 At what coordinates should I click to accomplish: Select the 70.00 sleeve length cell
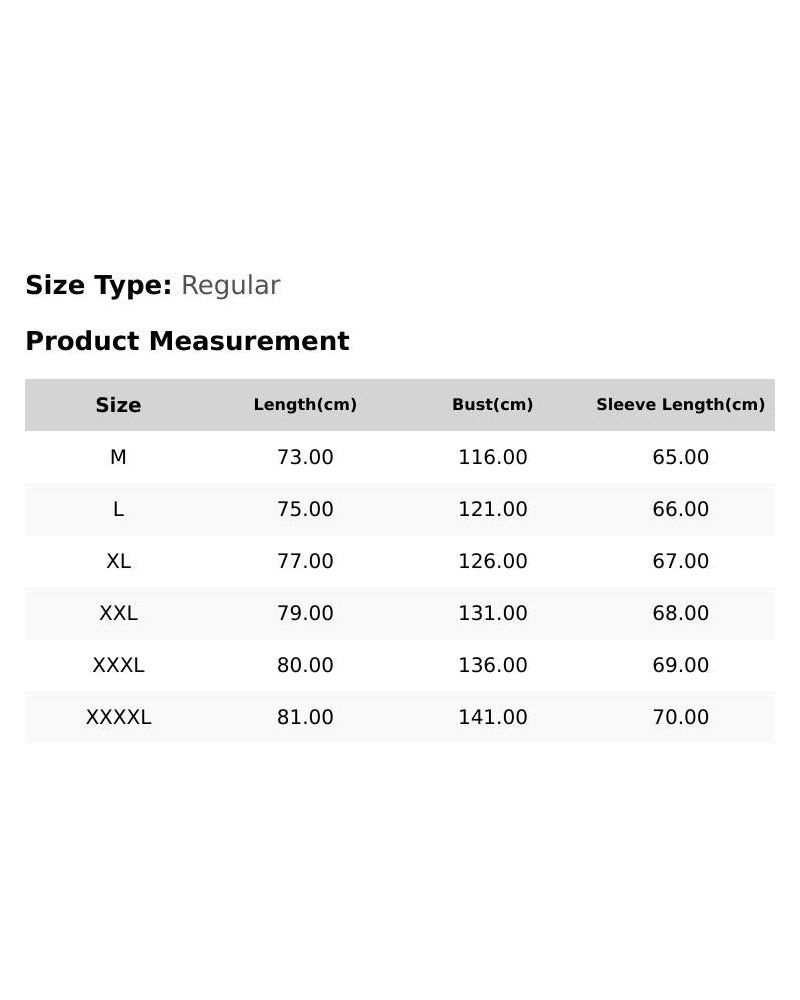[680, 717]
